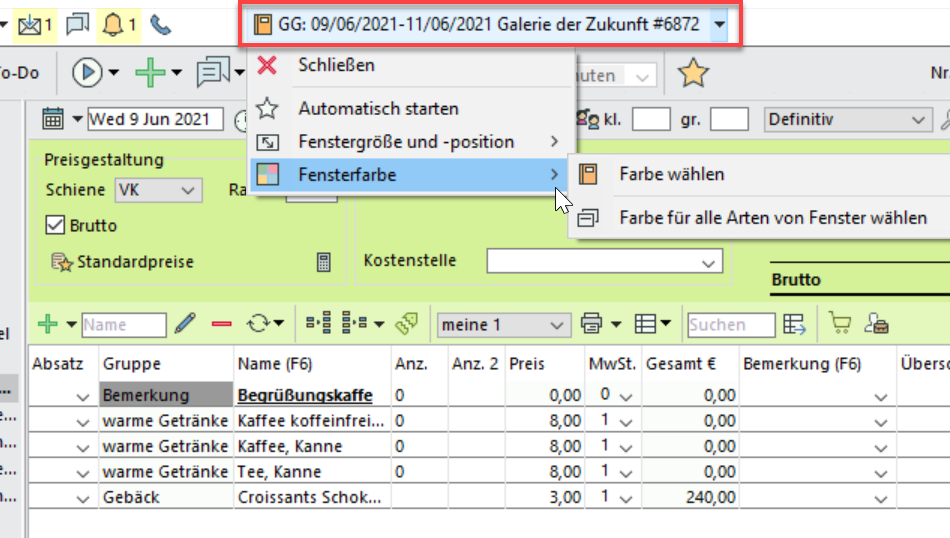Click the Suchen search field
Image resolution: width=950 pixels, height=538 pixels.
point(730,325)
